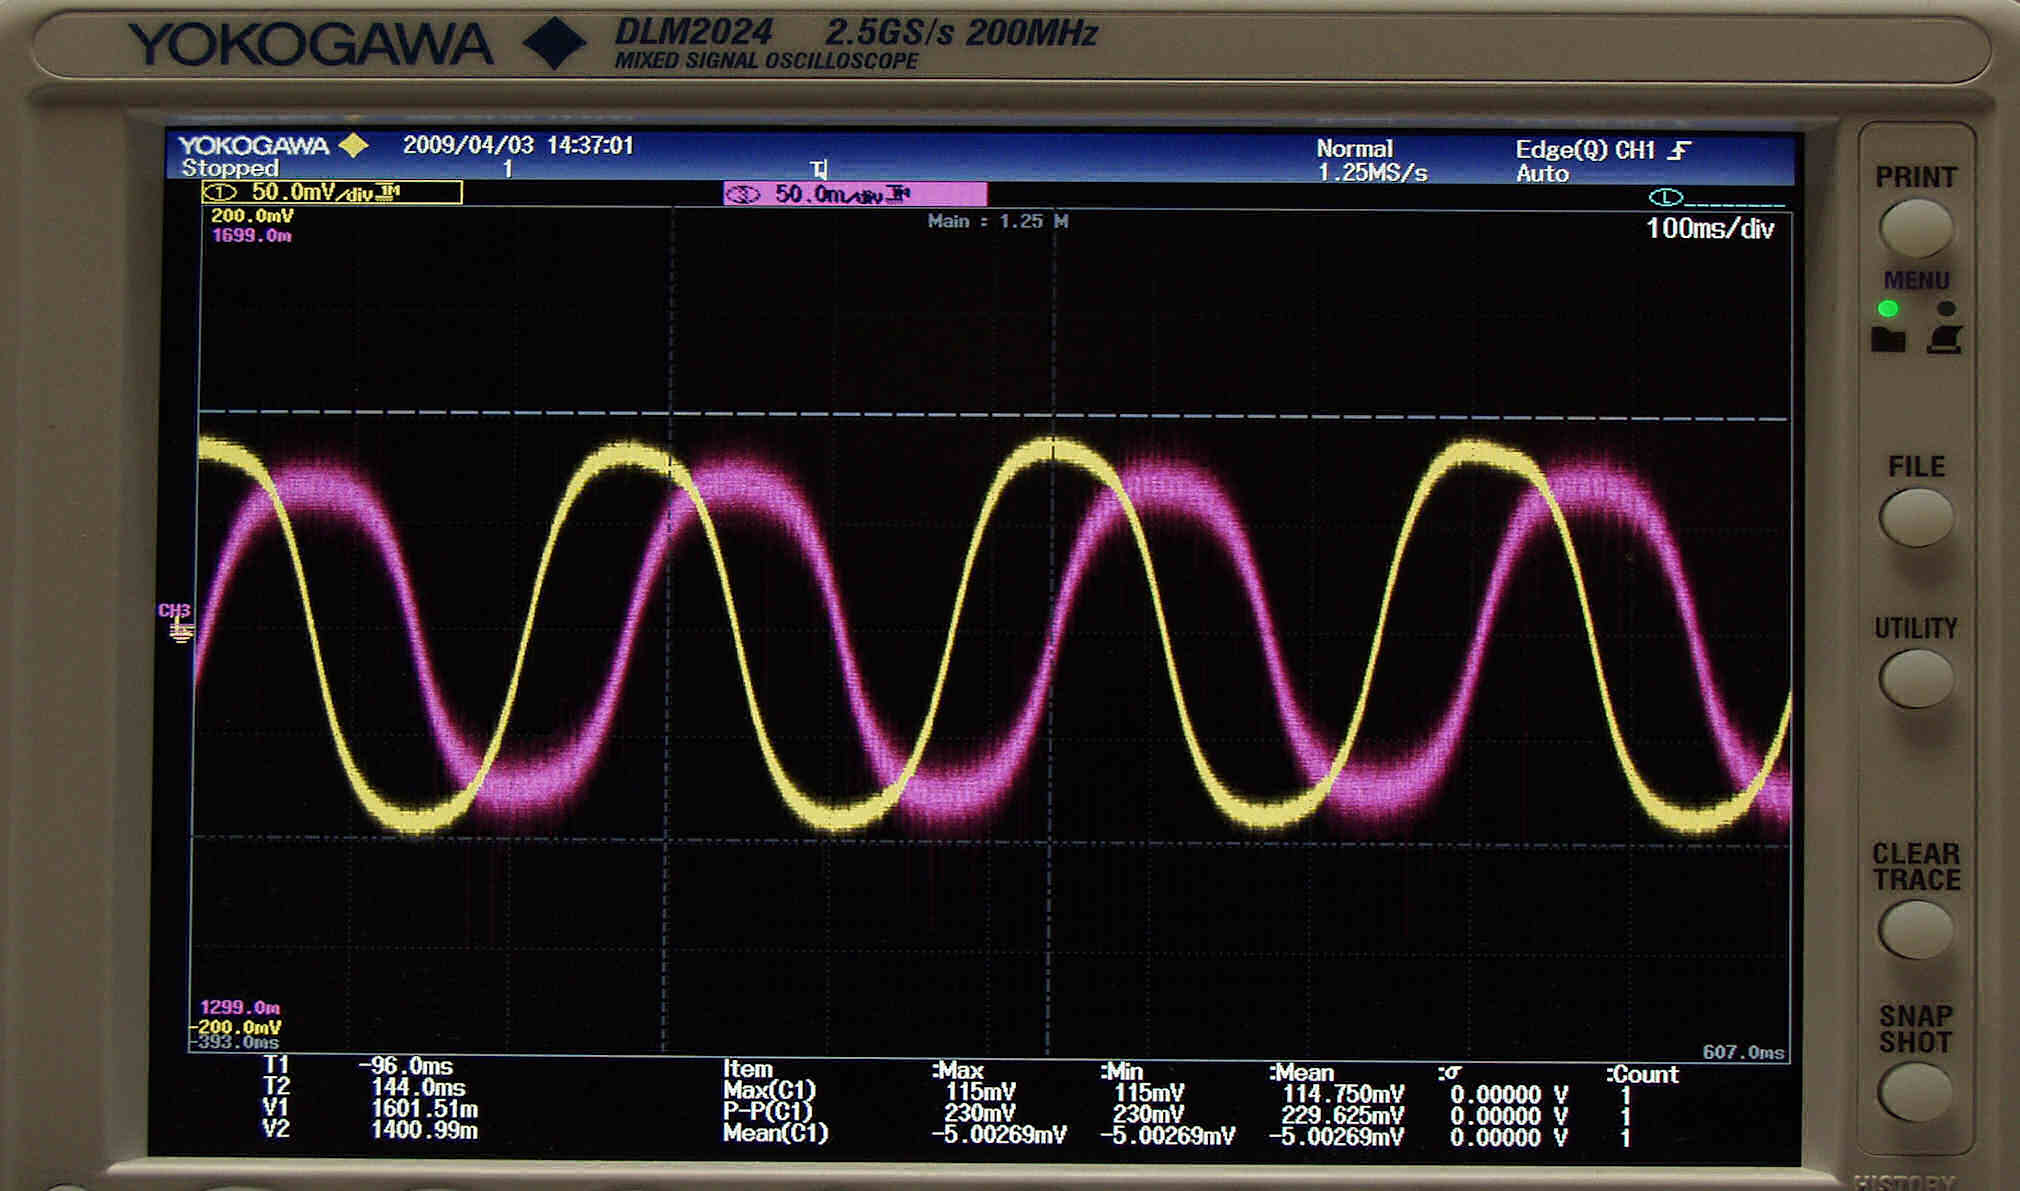
Task: Click the rising edge trigger slope icon
Action: 1680,151
